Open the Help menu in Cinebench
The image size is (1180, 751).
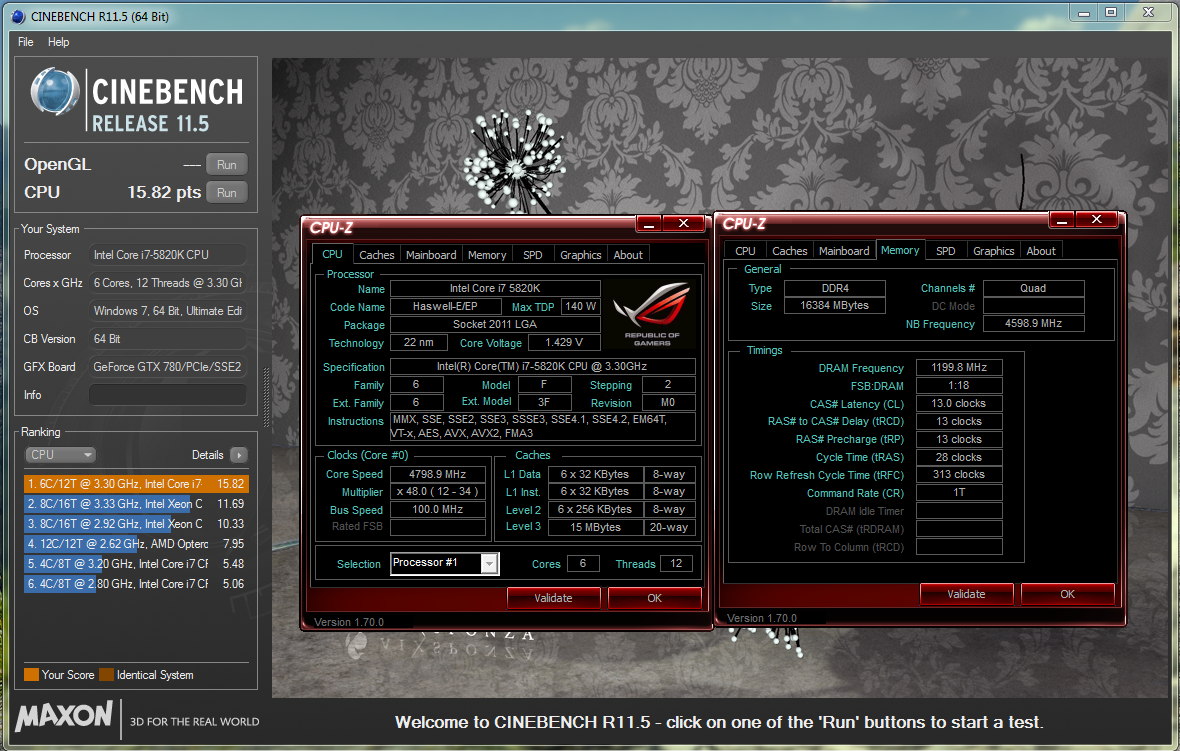click(x=59, y=42)
